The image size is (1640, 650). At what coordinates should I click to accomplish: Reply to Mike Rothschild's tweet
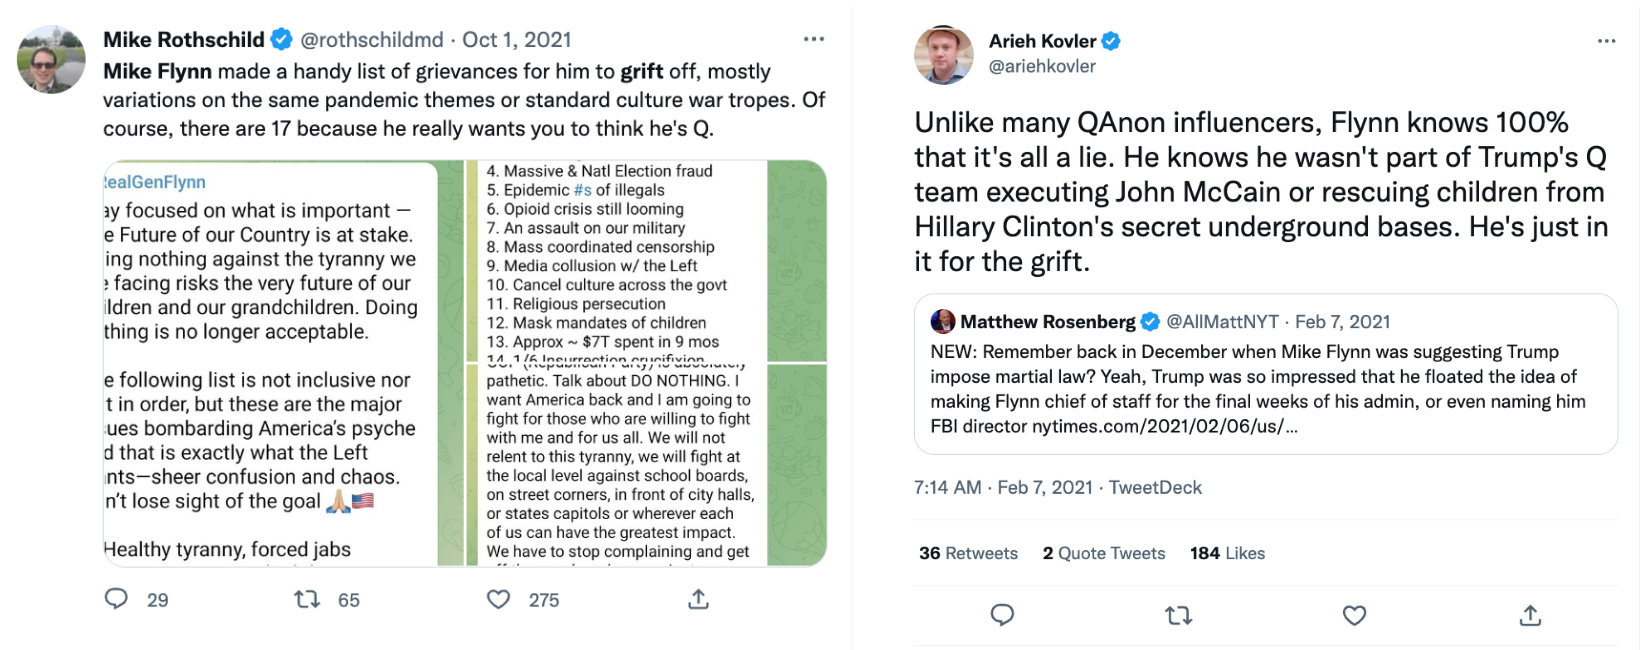click(117, 599)
